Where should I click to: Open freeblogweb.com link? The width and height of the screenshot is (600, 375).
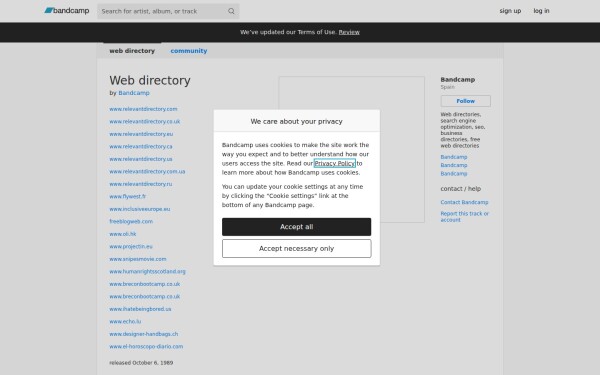click(x=131, y=222)
